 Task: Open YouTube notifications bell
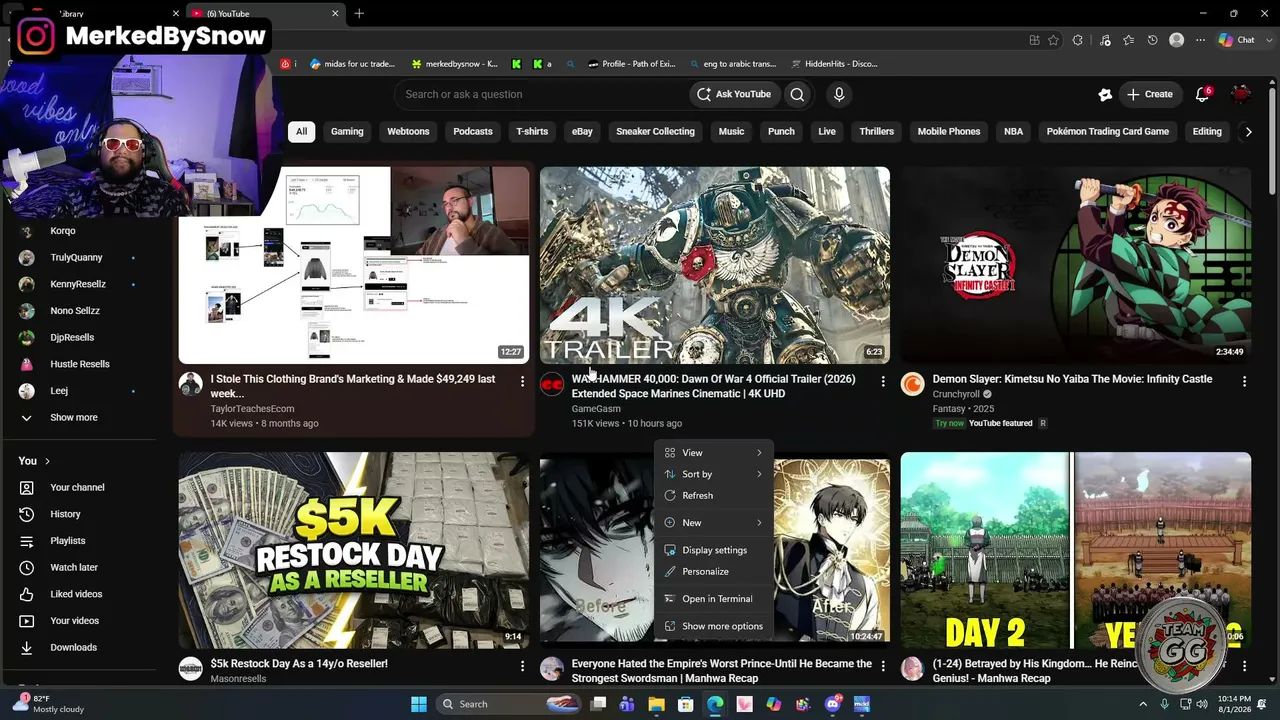(1203, 94)
